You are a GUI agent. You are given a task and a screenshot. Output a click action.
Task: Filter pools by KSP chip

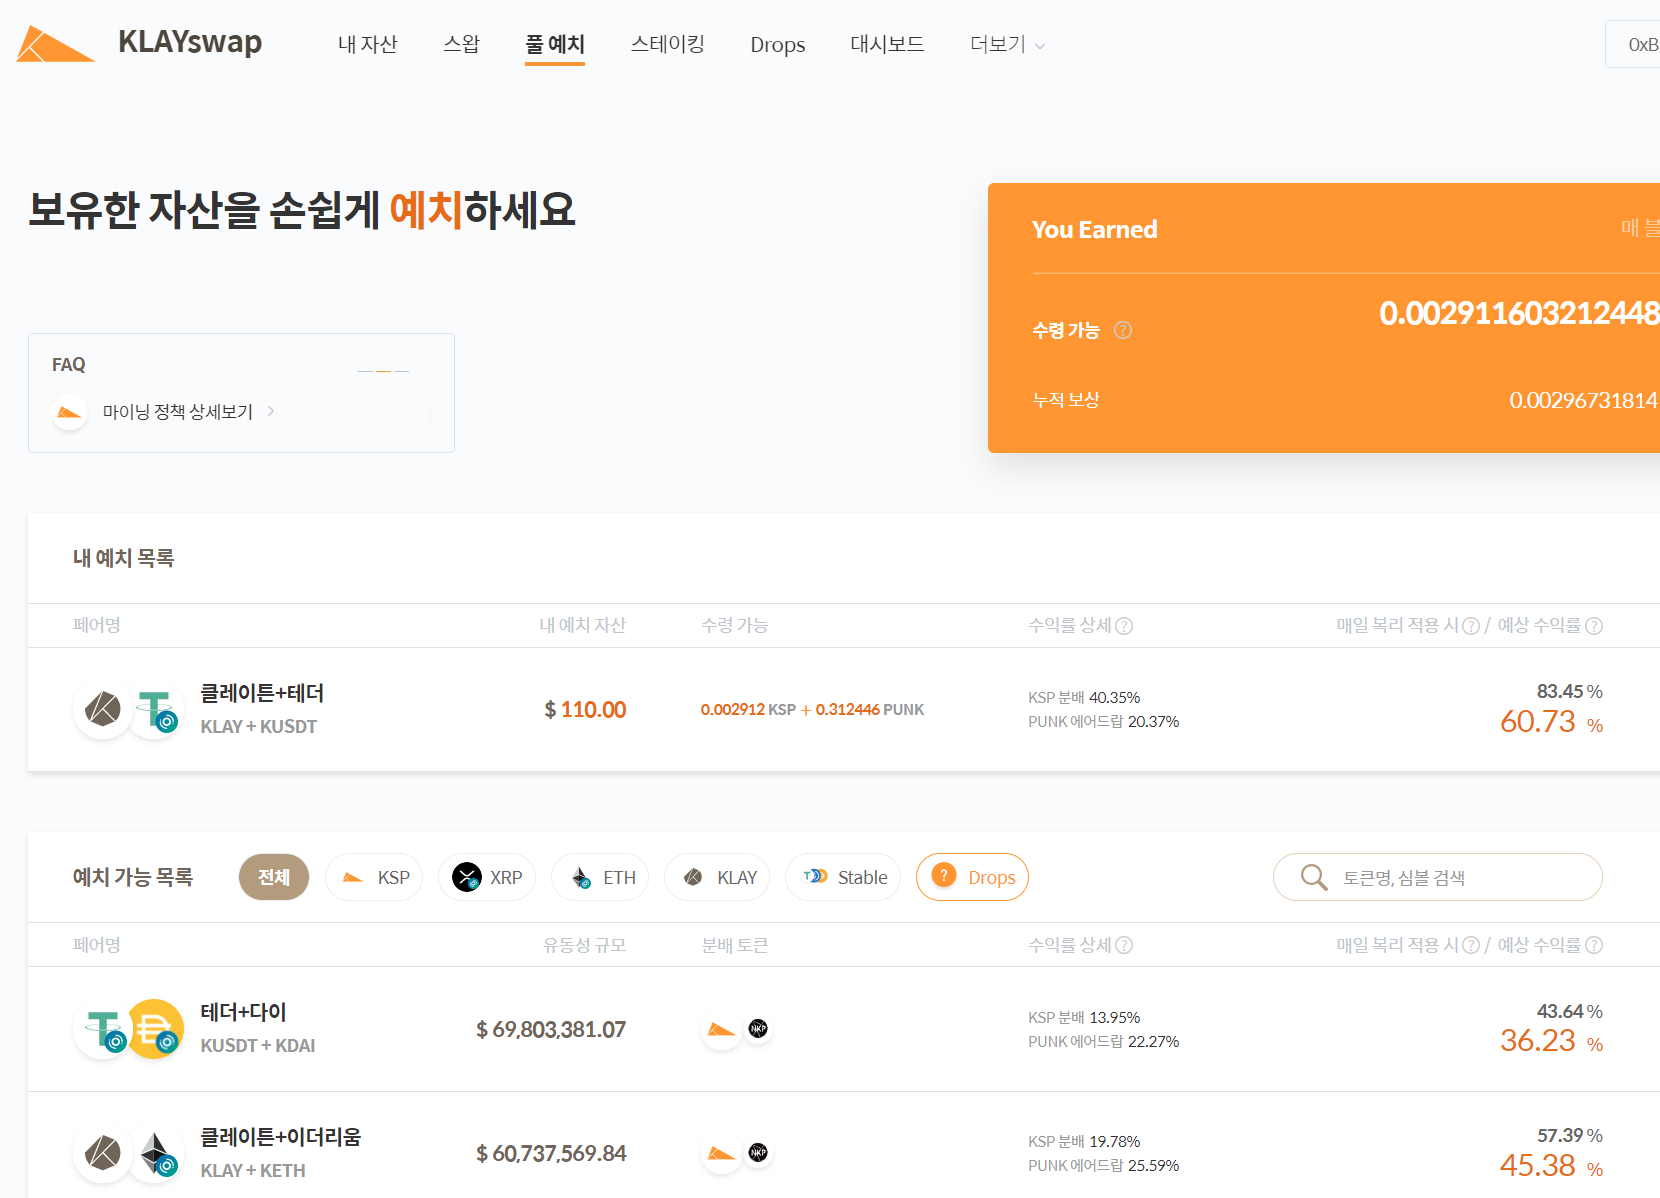coord(374,877)
